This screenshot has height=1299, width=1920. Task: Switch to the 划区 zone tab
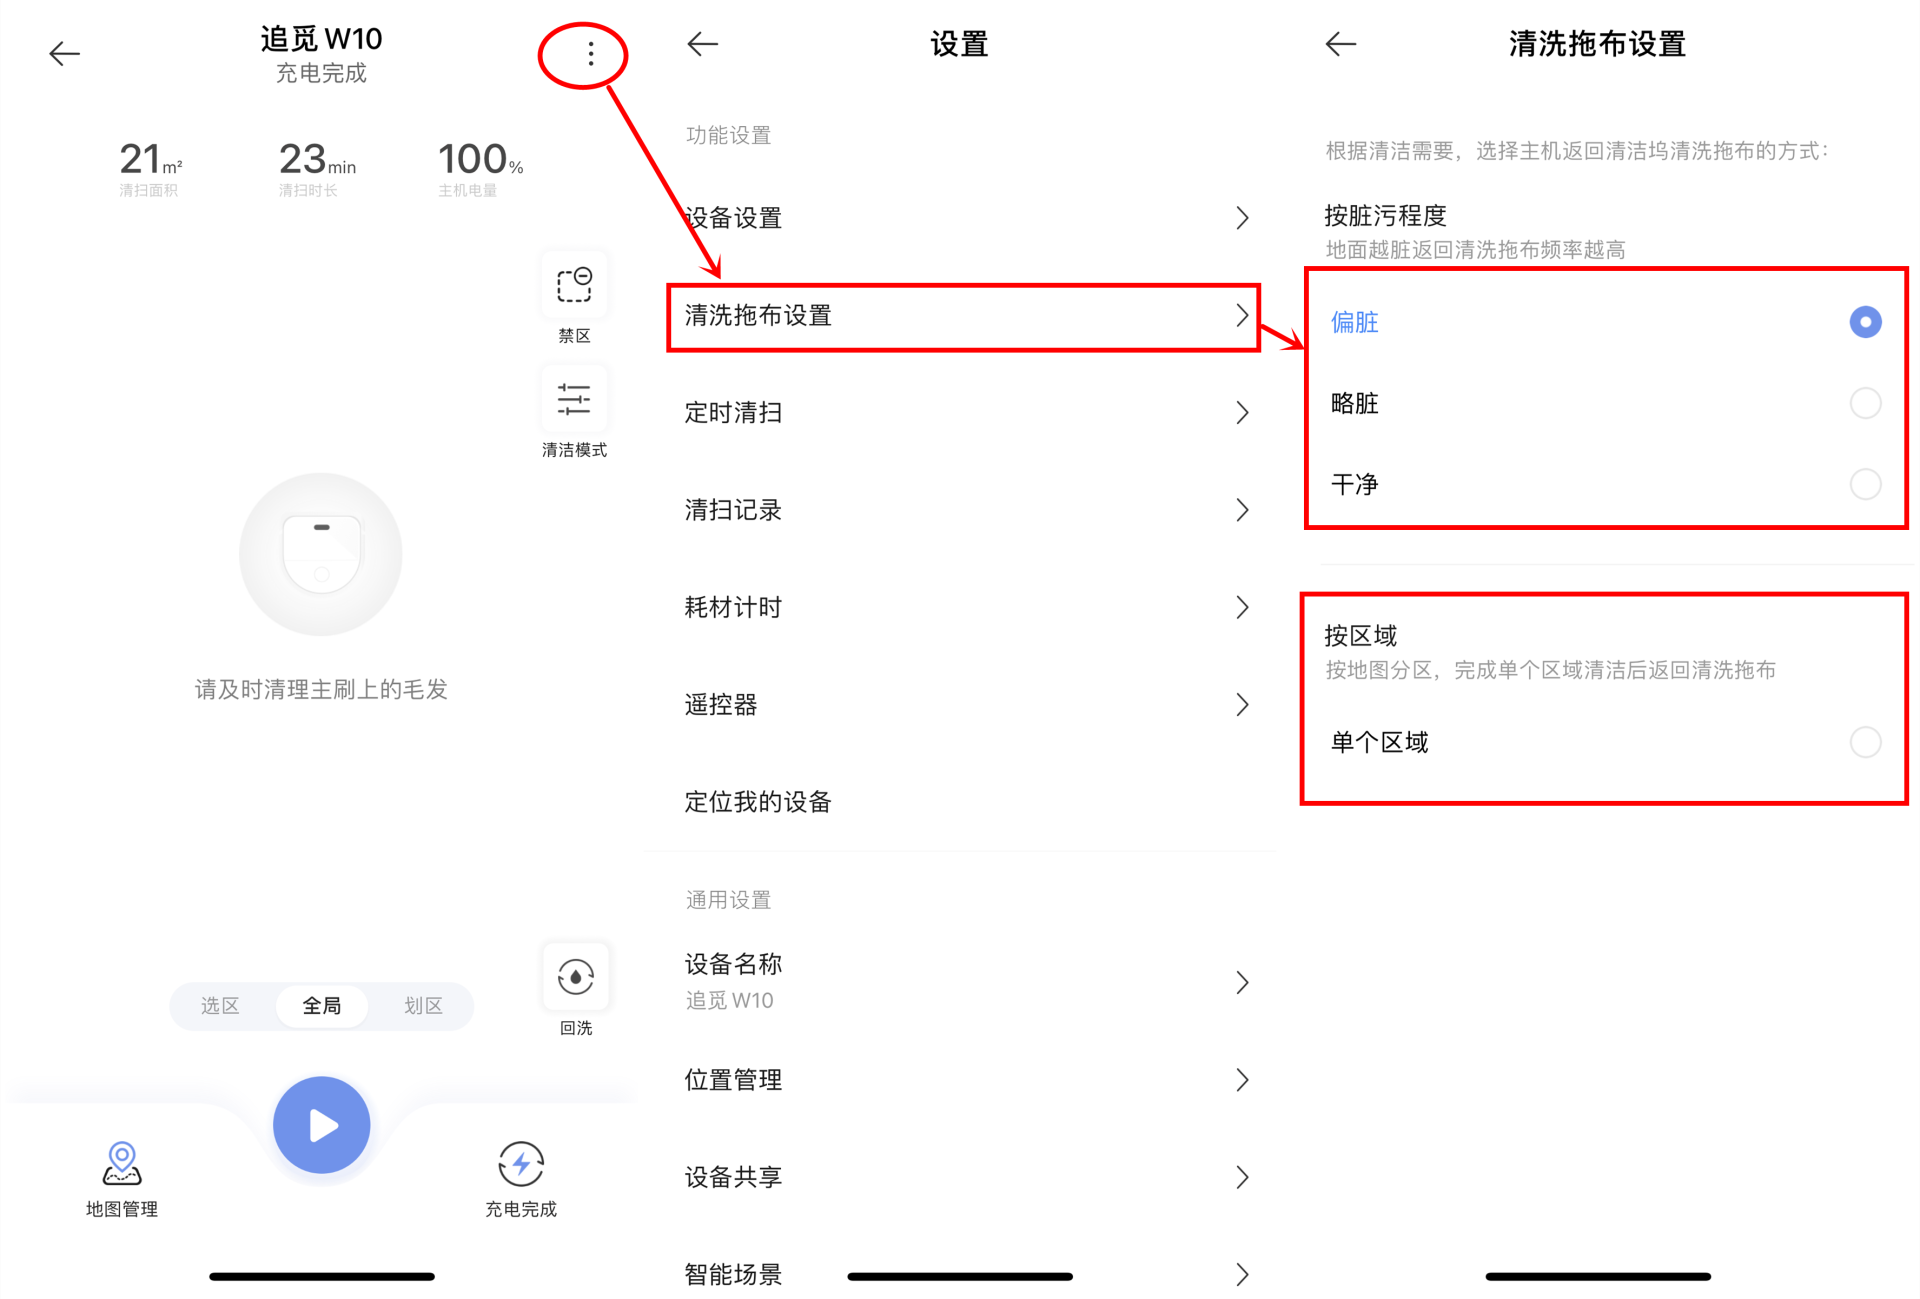coord(423,1005)
